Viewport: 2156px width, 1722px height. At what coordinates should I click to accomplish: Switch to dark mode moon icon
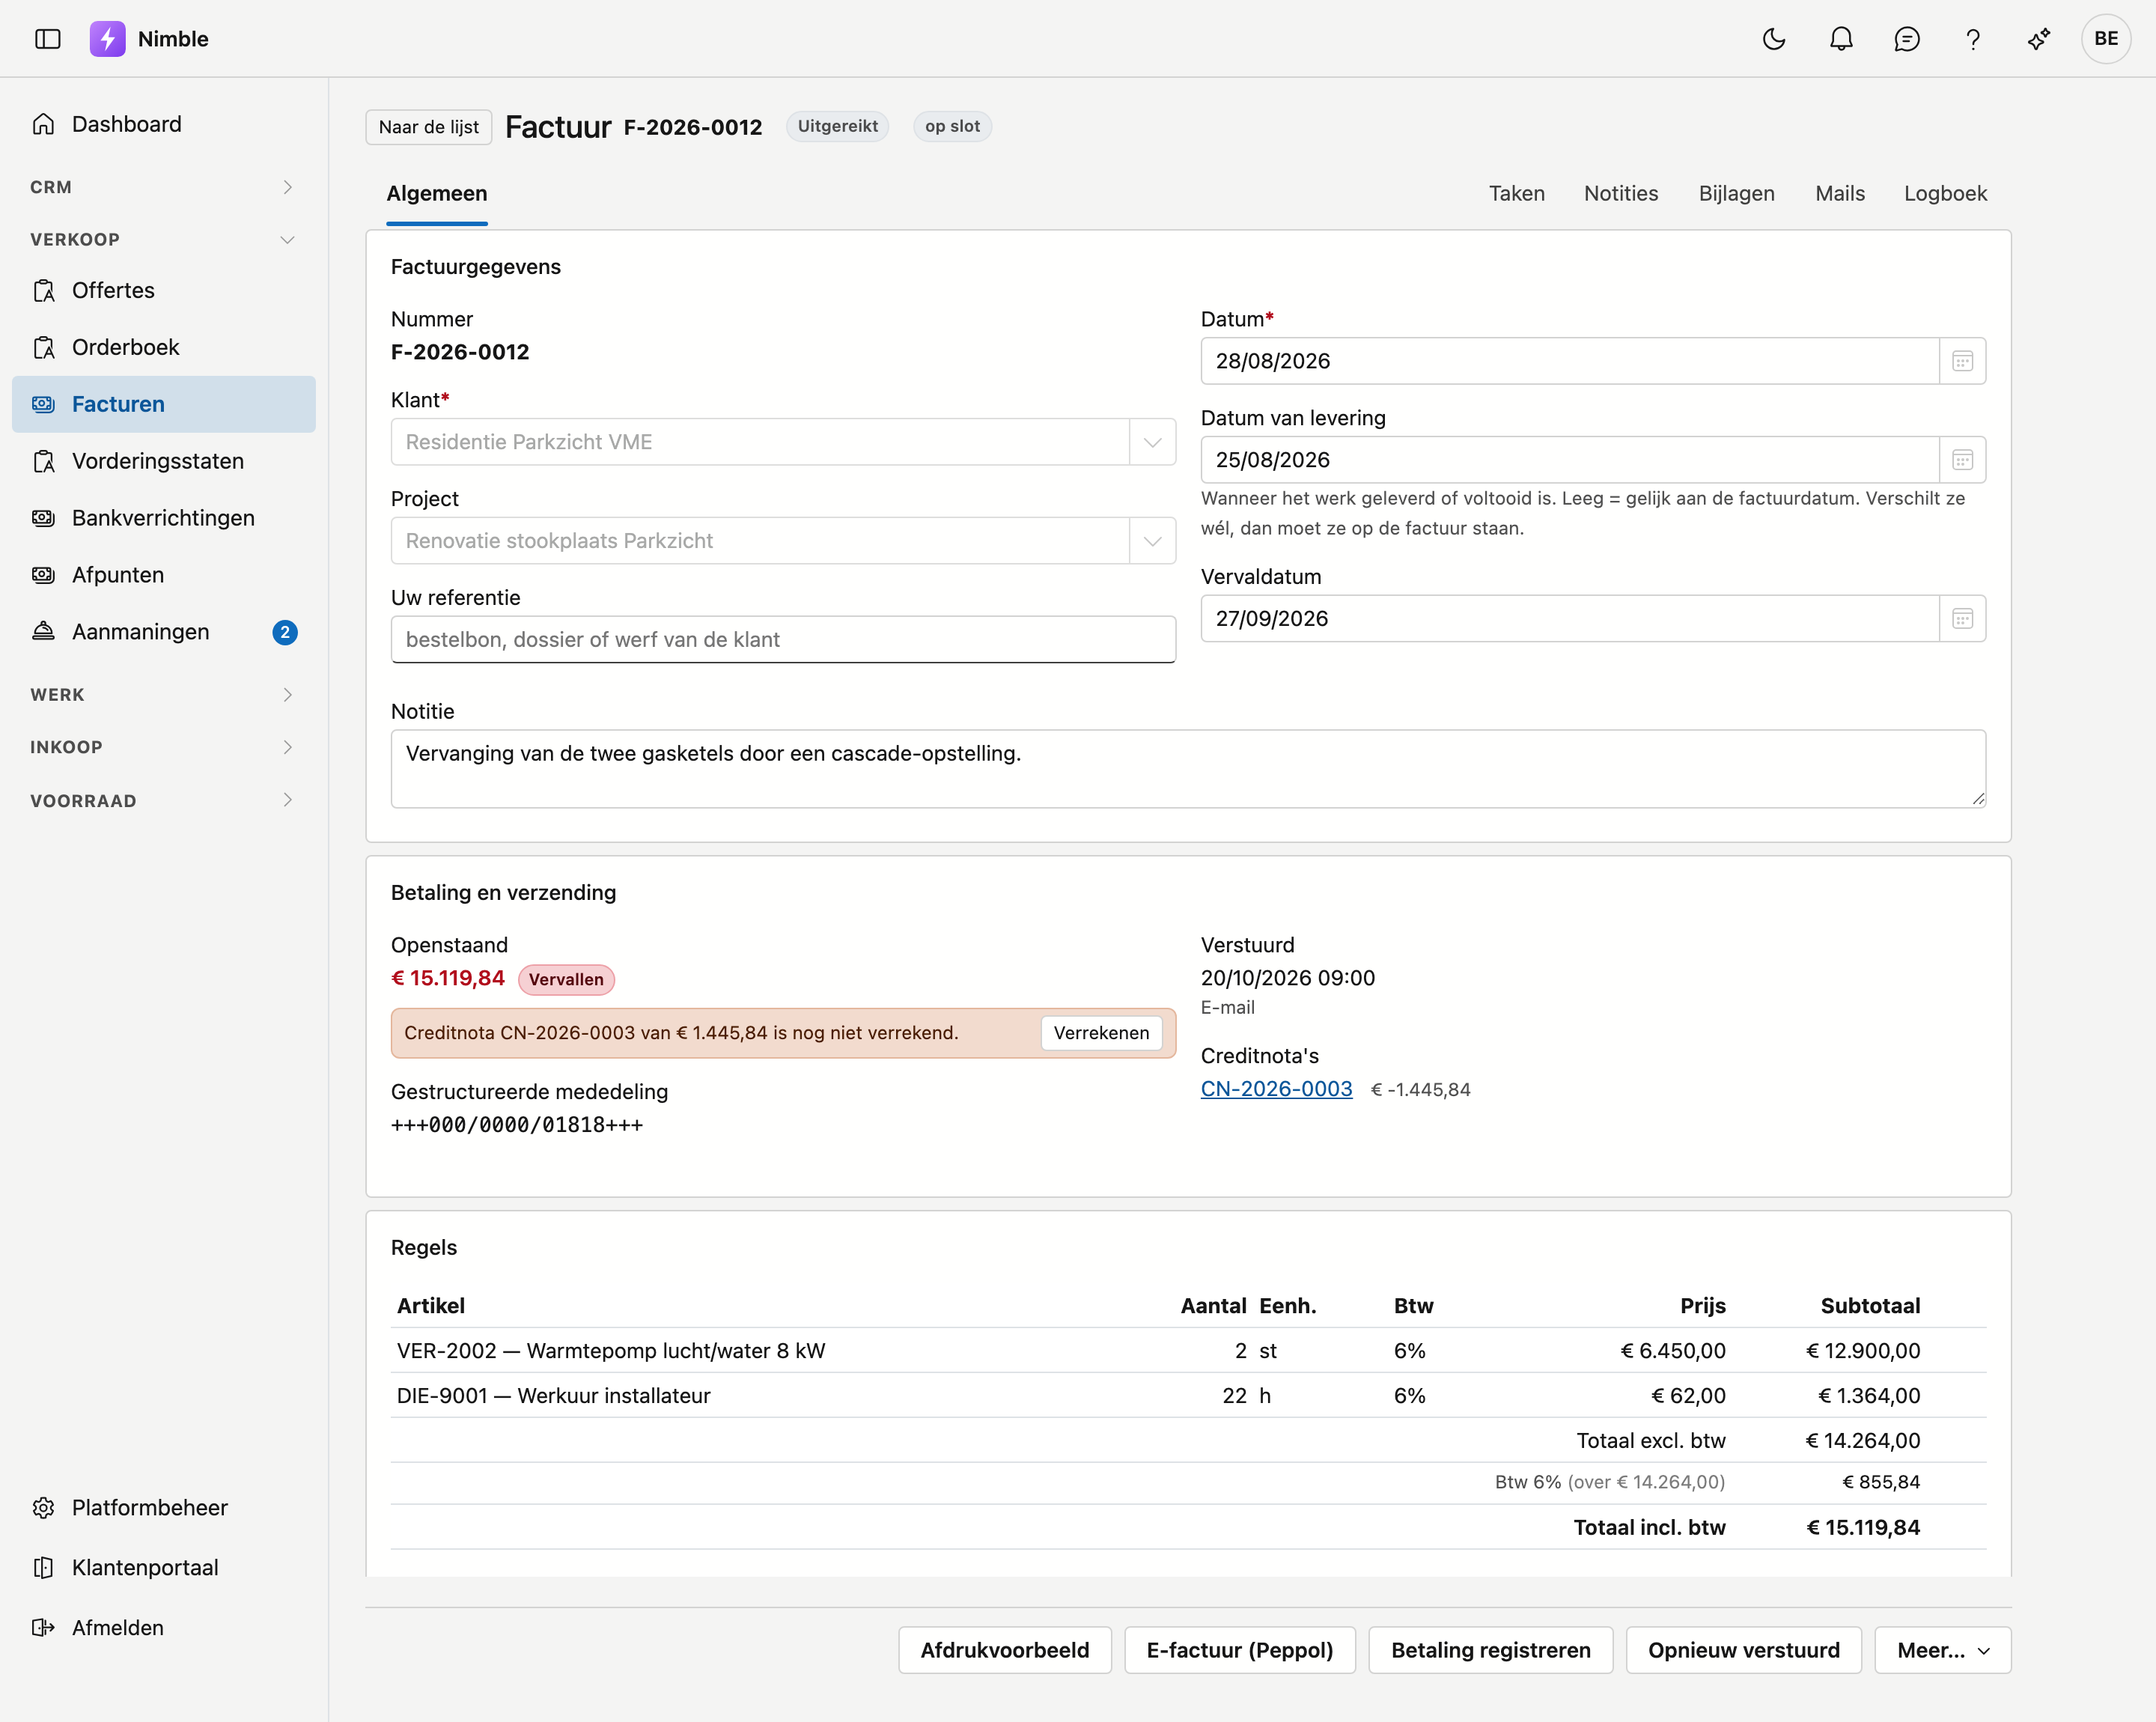click(1774, 39)
